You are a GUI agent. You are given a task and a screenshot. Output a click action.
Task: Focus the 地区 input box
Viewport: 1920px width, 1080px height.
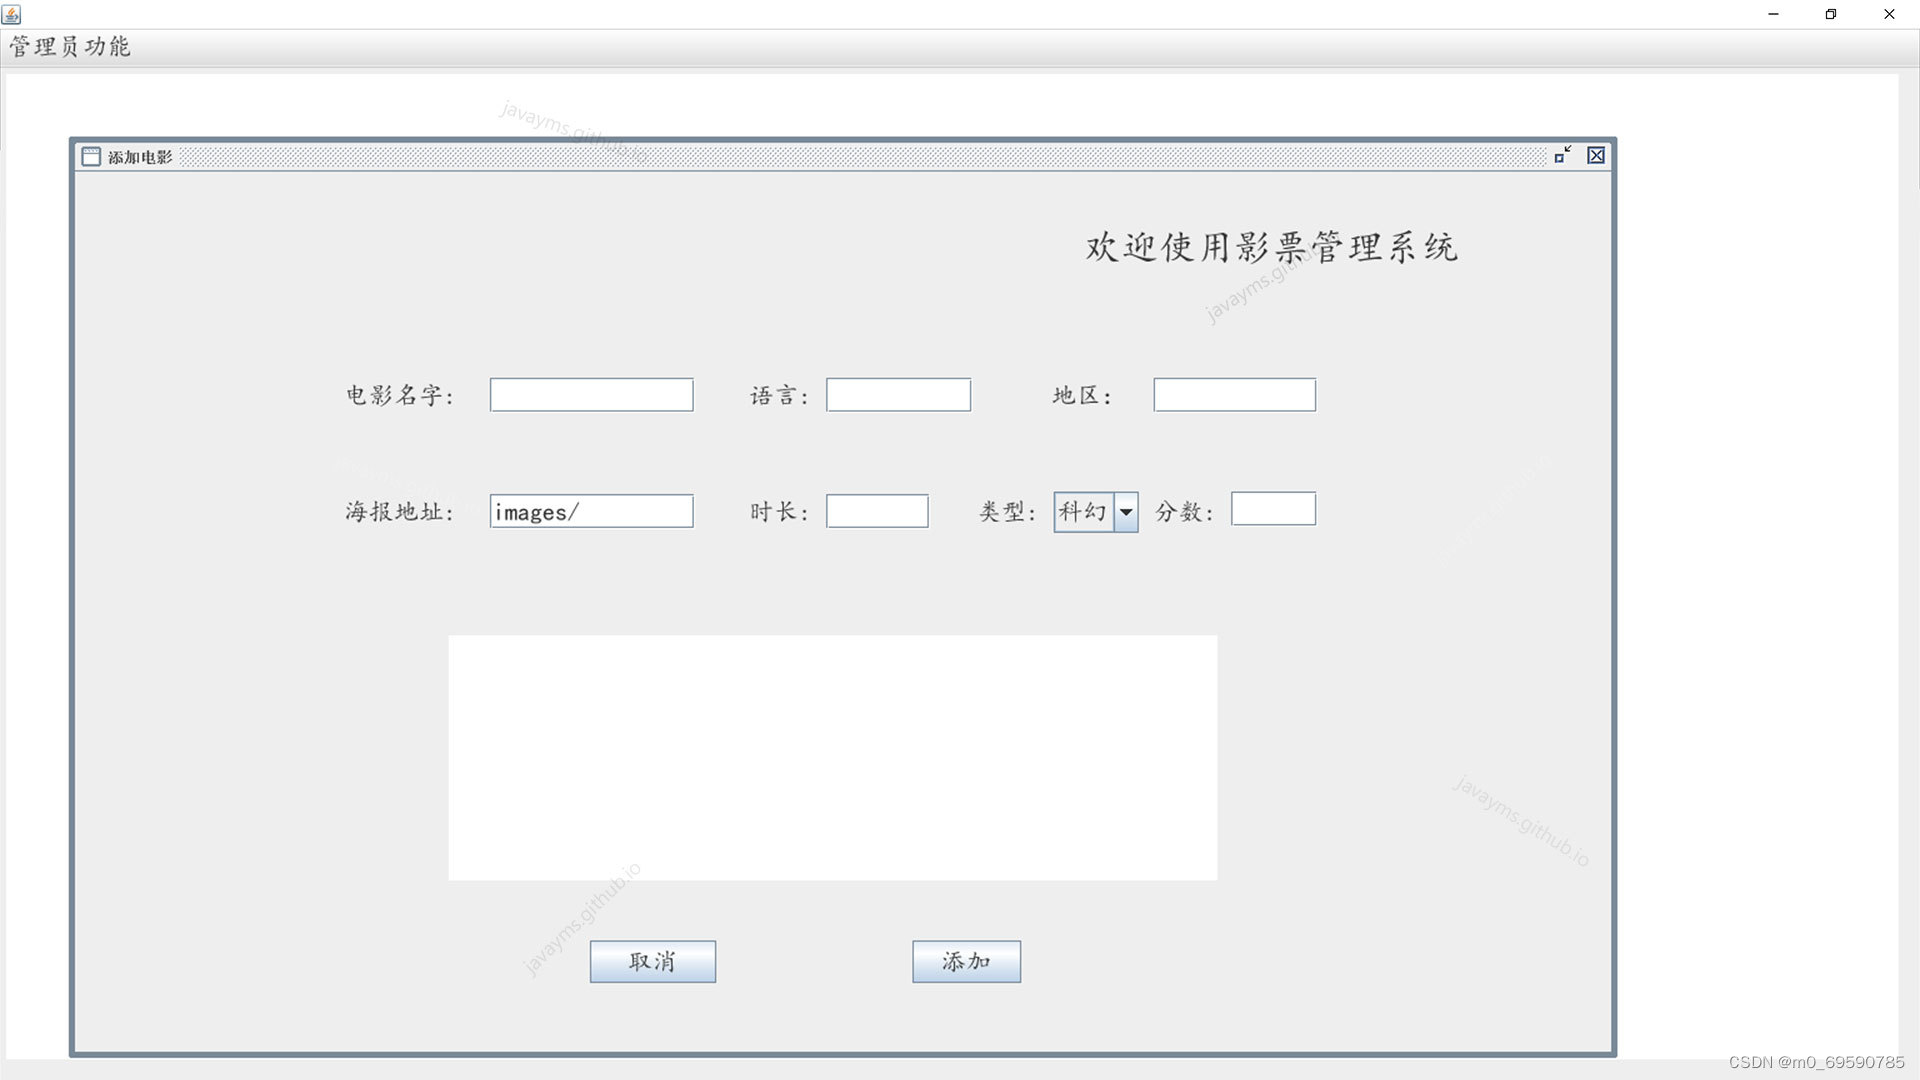coord(1234,395)
